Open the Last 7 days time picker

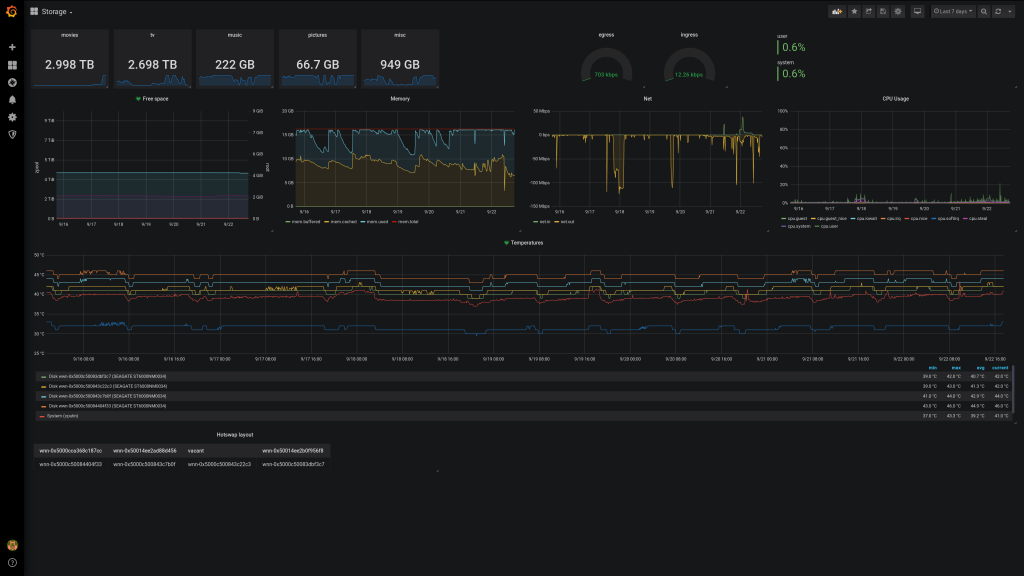point(953,11)
